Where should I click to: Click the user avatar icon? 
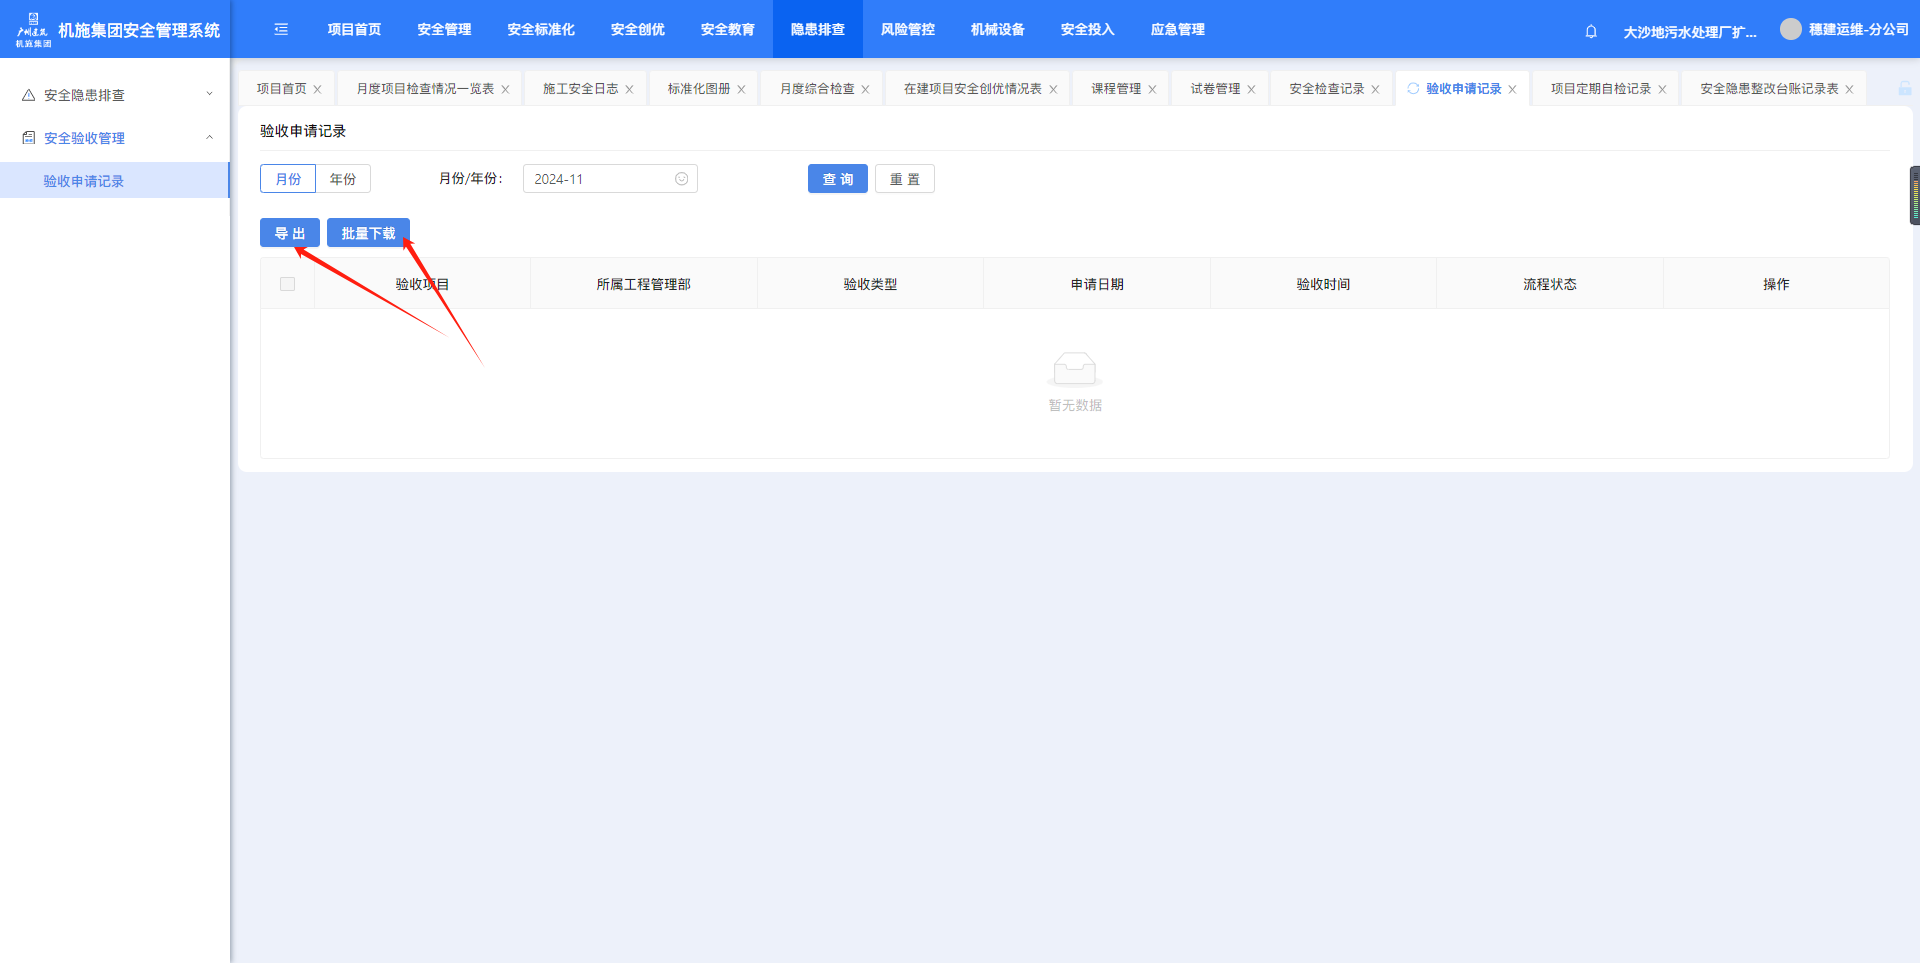[x=1790, y=30]
